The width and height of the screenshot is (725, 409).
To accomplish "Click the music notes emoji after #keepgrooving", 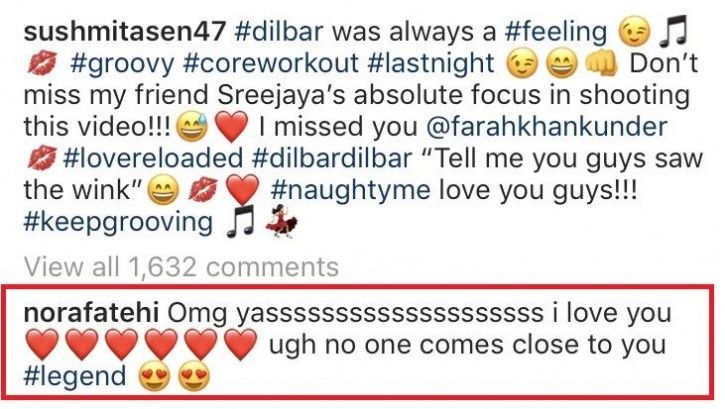I will (240, 221).
